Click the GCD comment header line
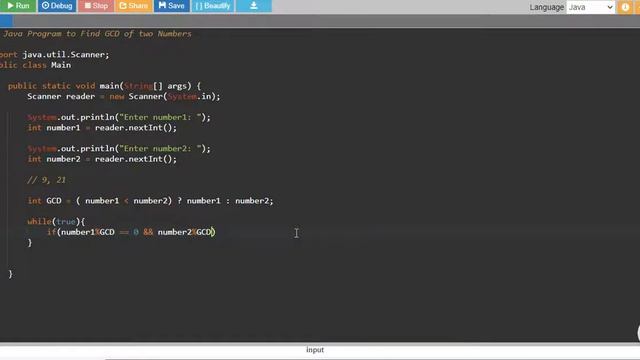The width and height of the screenshot is (640, 360). coord(96,34)
